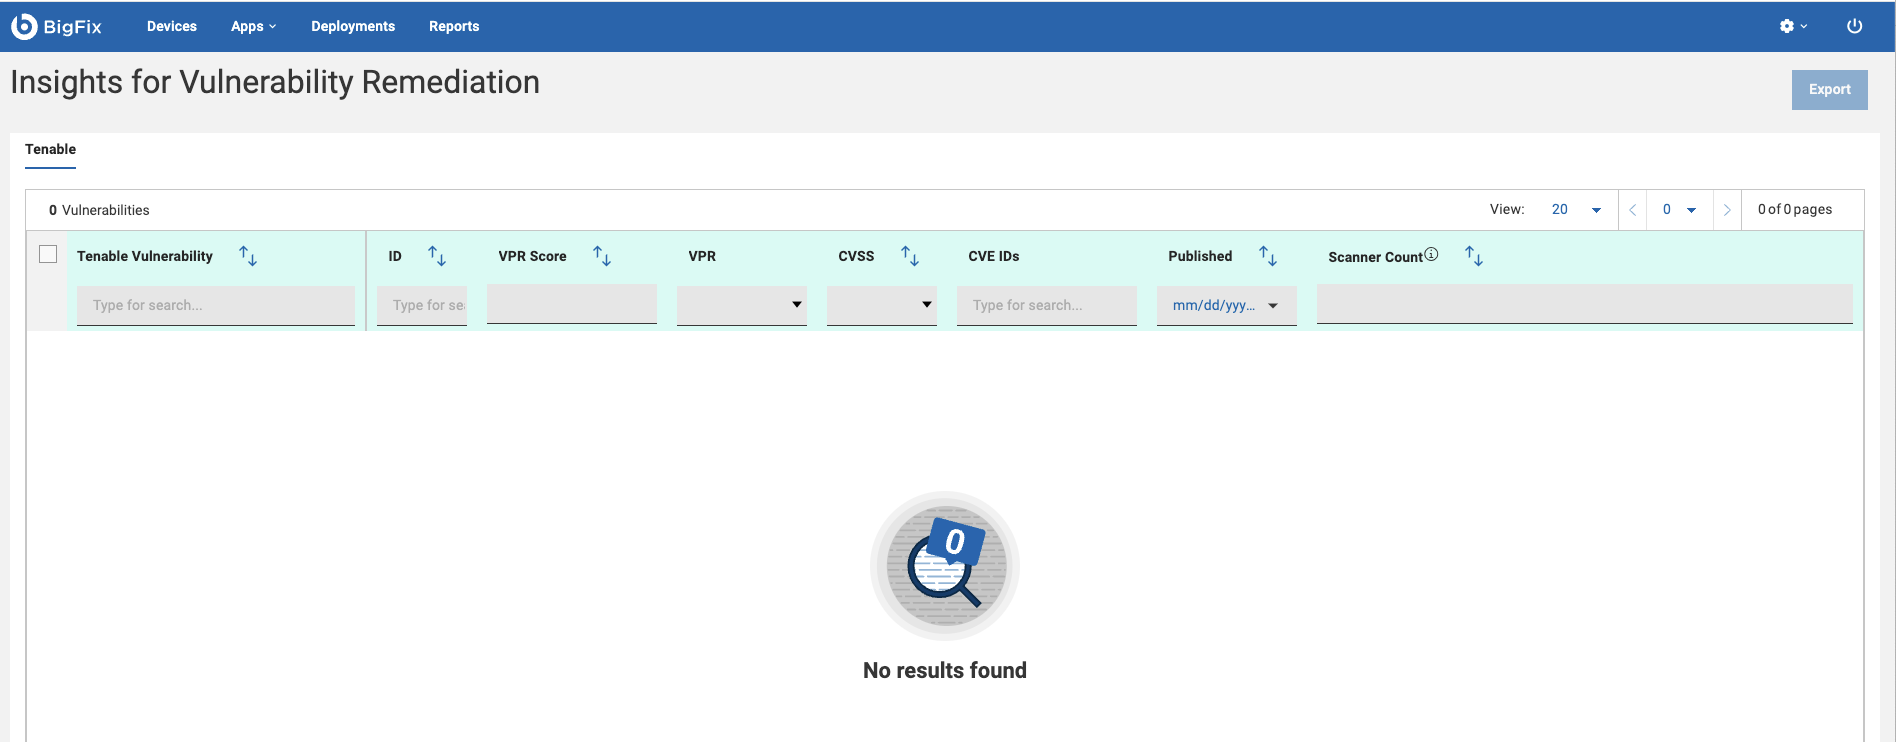This screenshot has width=1896, height=742.
Task: Click the VPR column header
Action: click(x=702, y=256)
